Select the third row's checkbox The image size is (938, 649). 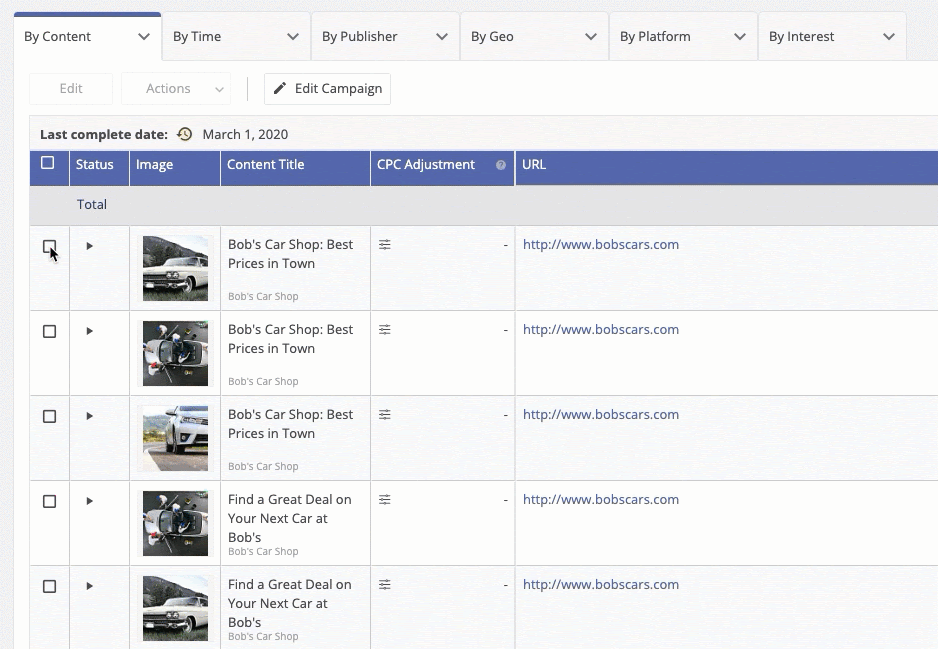tap(49, 416)
